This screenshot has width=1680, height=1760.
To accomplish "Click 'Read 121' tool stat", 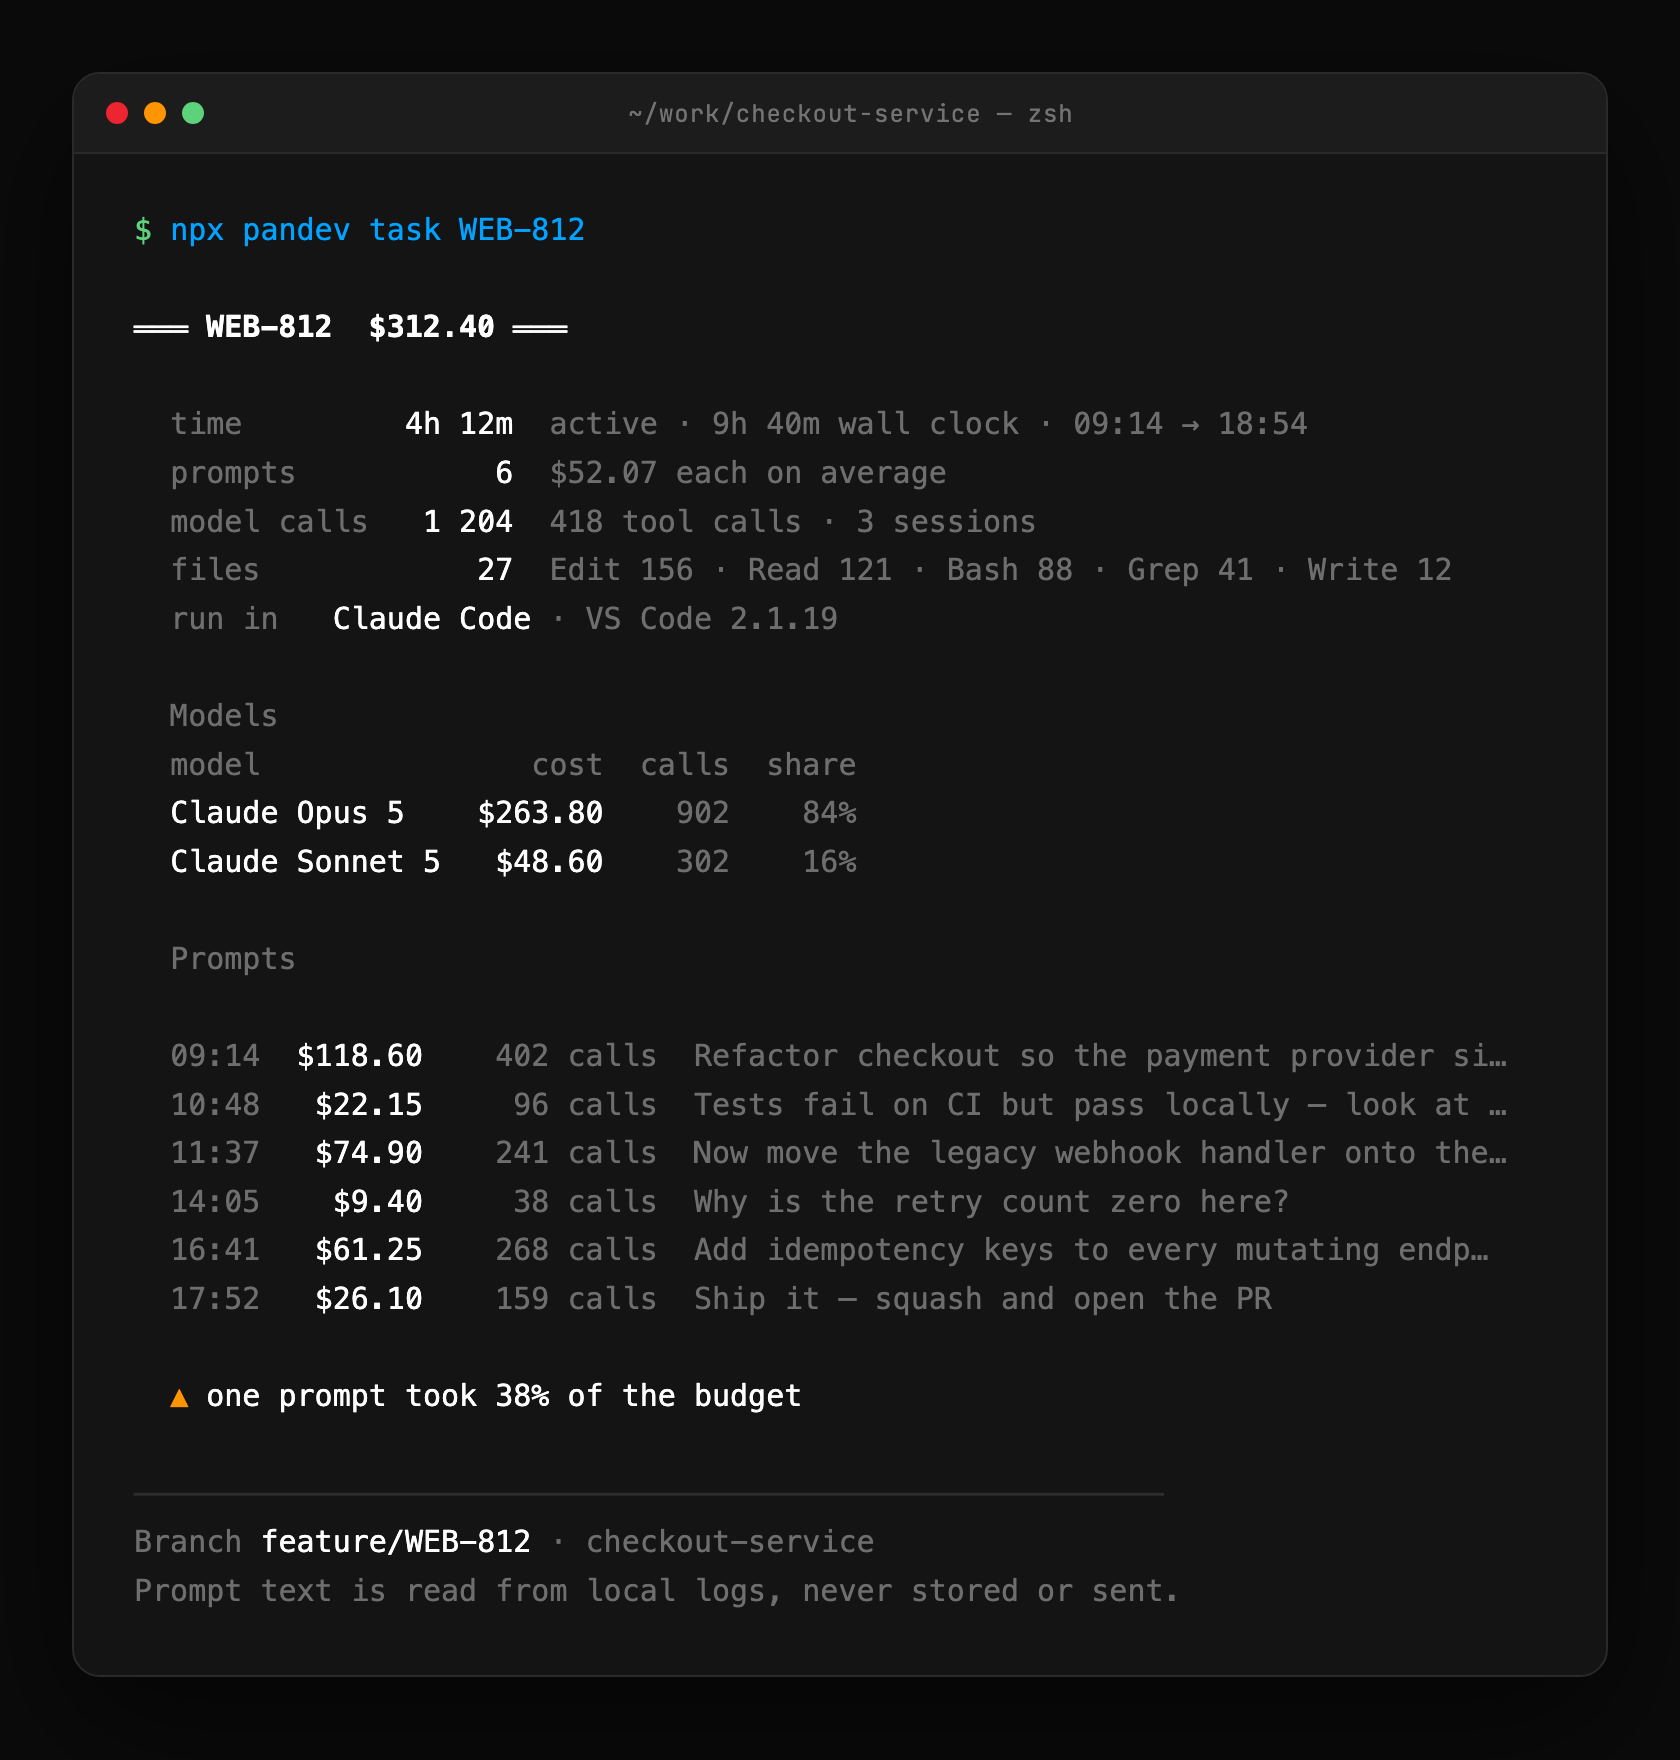I will [x=819, y=570].
